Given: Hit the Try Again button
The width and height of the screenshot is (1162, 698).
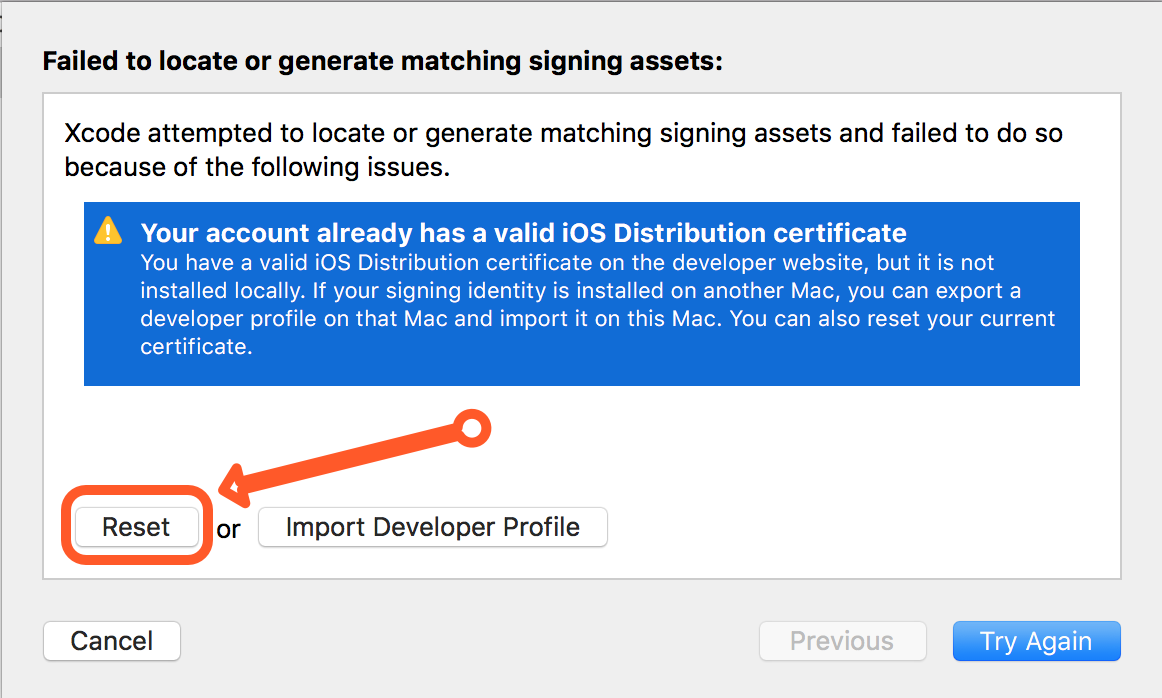Looking at the screenshot, I should (1036, 641).
